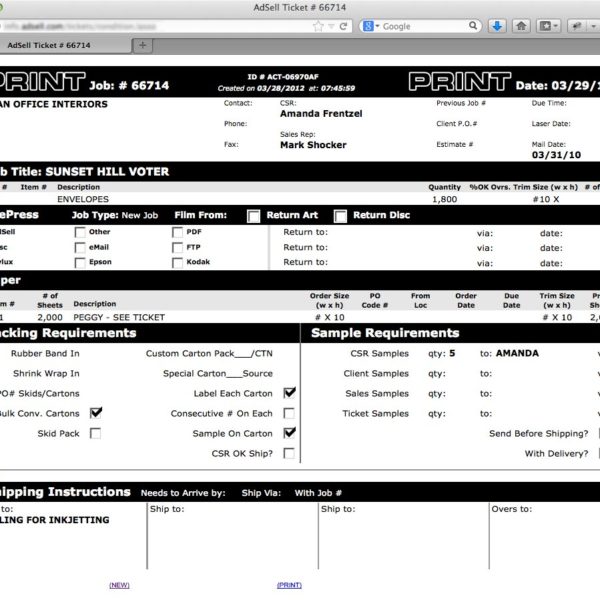The image size is (600, 600).
Task: Open the downloads arrow icon
Action: click(497, 26)
